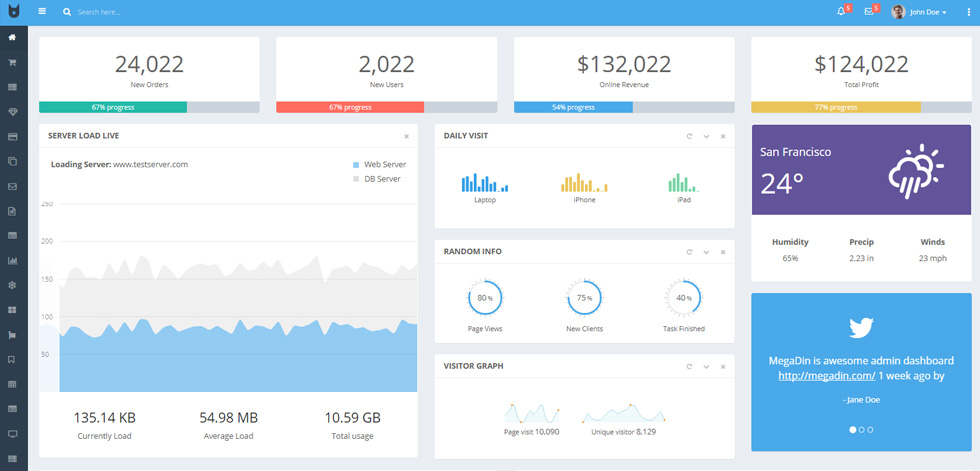
Task: Select the third carousel dot on the tweet card
Action: (x=870, y=430)
